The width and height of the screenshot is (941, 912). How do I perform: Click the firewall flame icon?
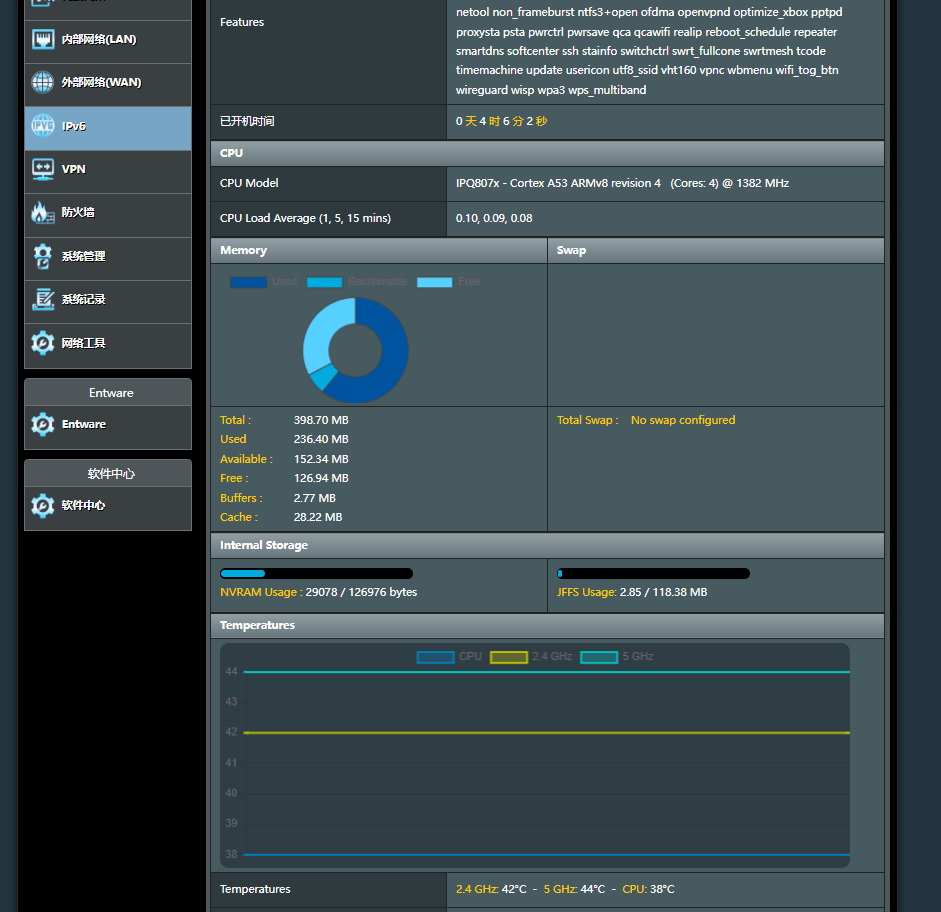pos(43,212)
